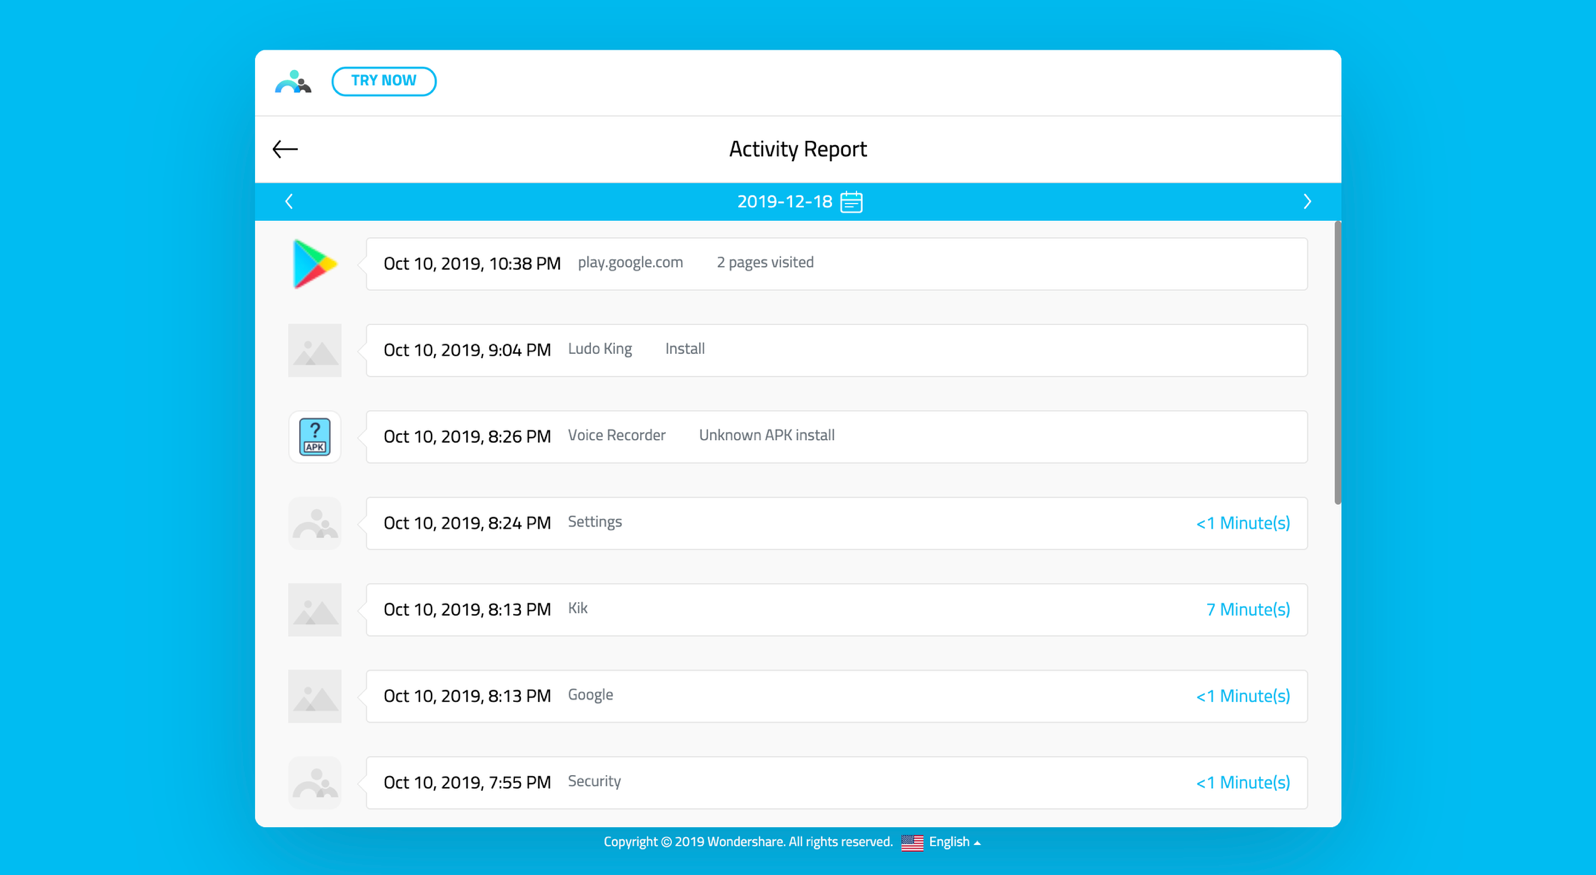Click the FamiSafe logo icon
The height and width of the screenshot is (875, 1596).
click(x=293, y=82)
